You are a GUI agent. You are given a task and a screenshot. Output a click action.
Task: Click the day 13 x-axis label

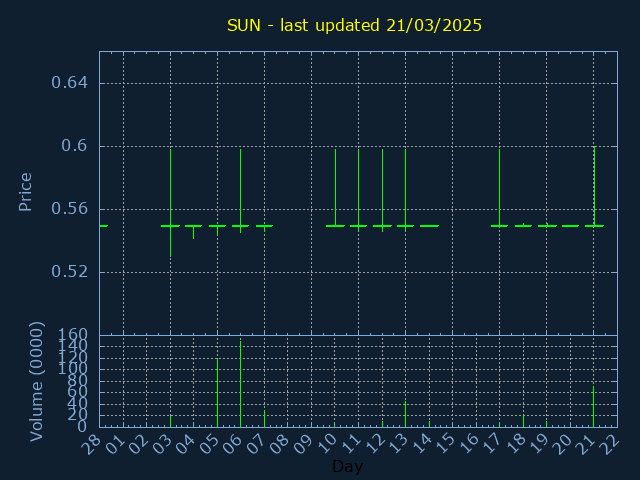397,444
